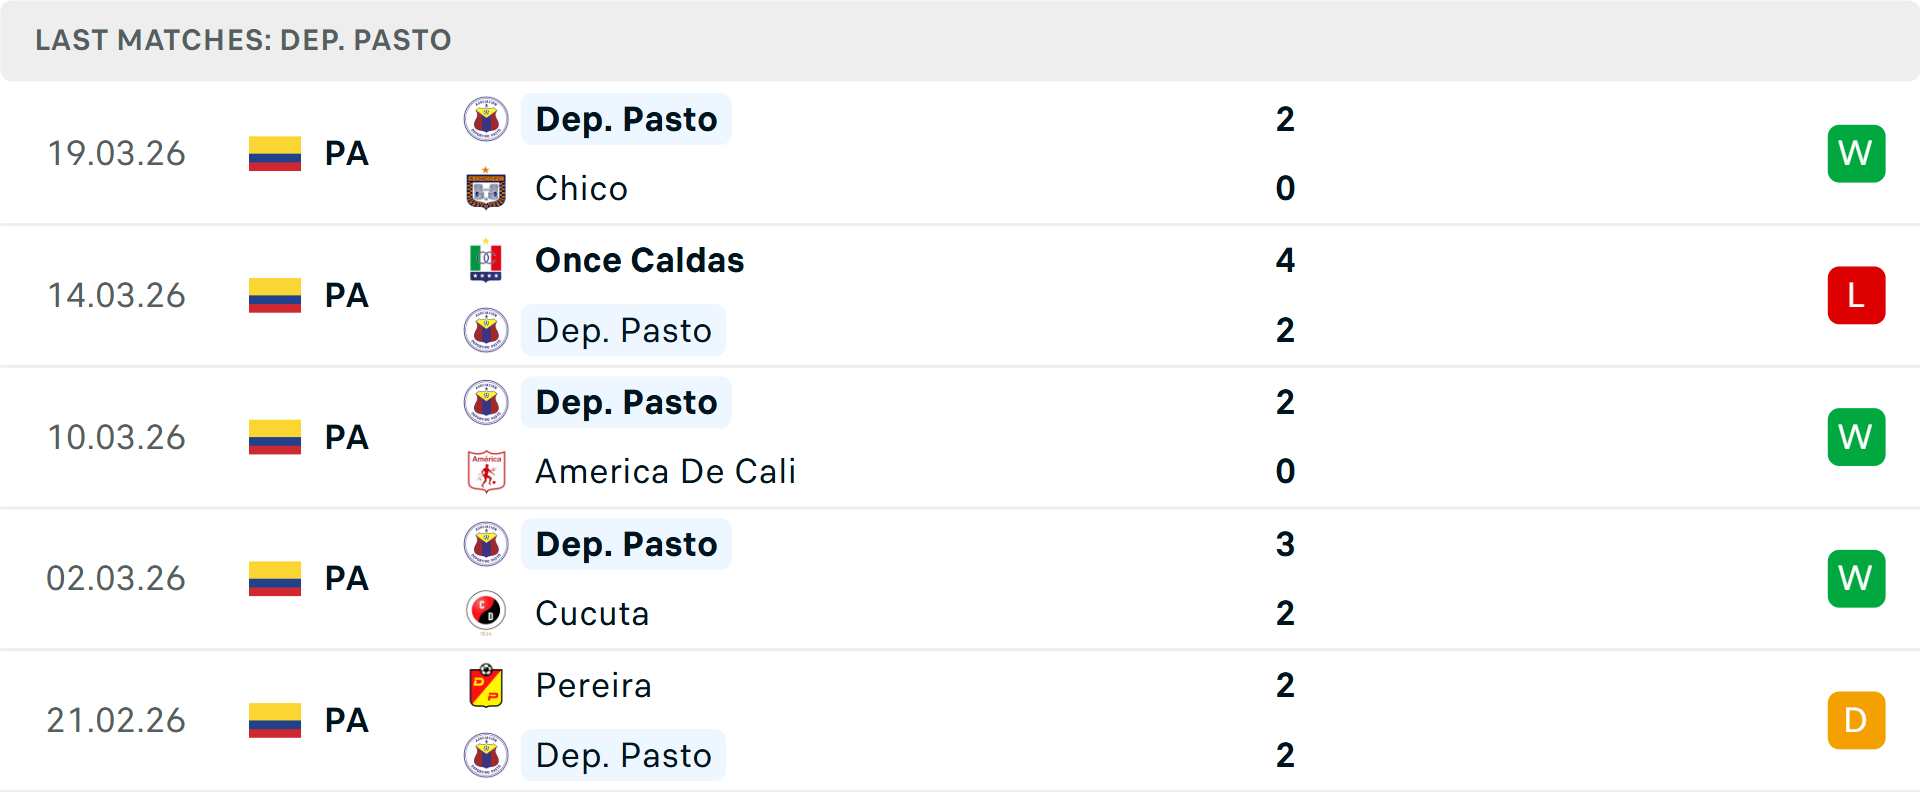Click the Cucuta team crest icon
The width and height of the screenshot is (1920, 792).
point(486,613)
